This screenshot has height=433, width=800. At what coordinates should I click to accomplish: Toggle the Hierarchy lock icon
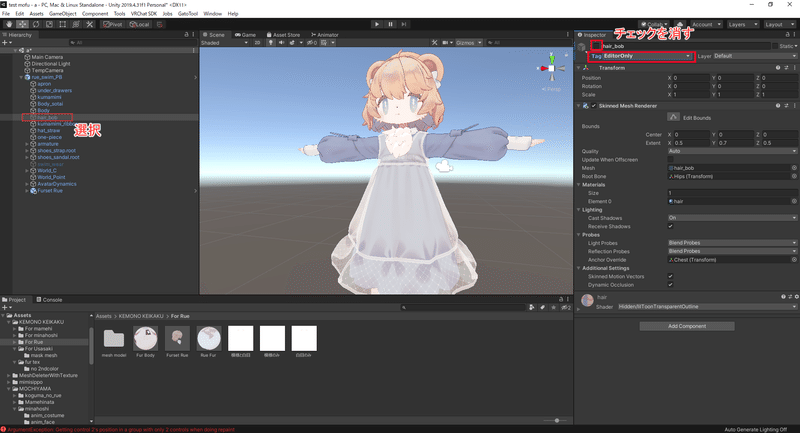(186, 35)
